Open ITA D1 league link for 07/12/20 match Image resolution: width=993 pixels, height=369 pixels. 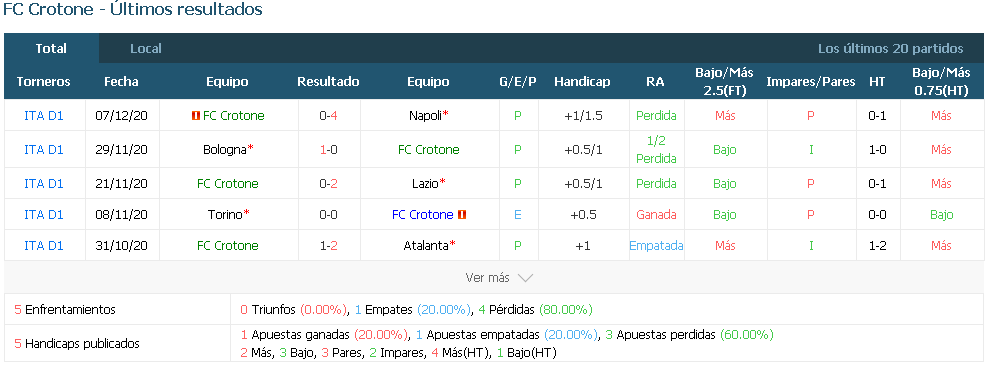[44, 116]
